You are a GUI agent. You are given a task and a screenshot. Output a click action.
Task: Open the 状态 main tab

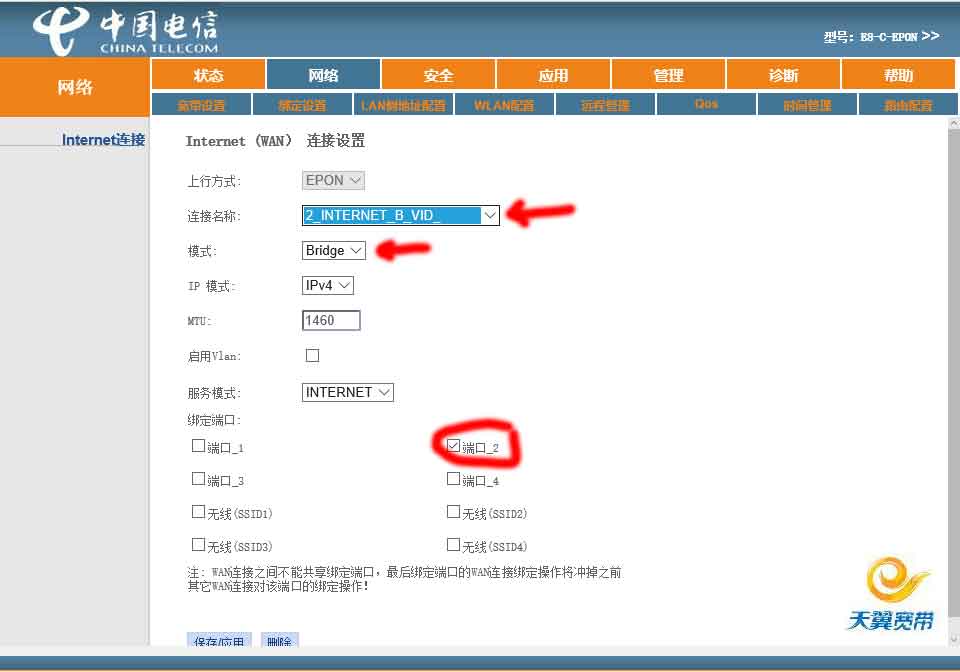click(x=208, y=75)
